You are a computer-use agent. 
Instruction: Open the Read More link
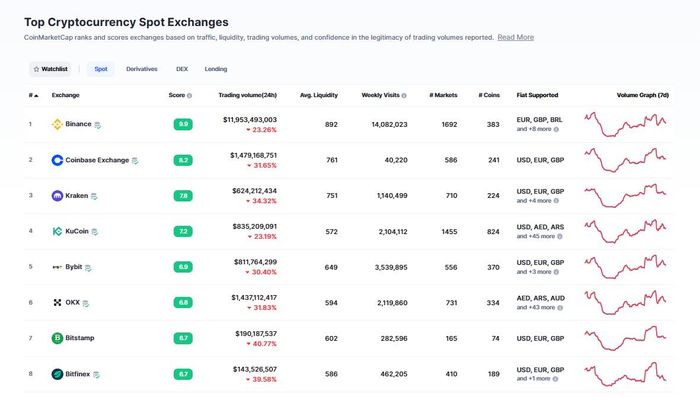point(516,38)
